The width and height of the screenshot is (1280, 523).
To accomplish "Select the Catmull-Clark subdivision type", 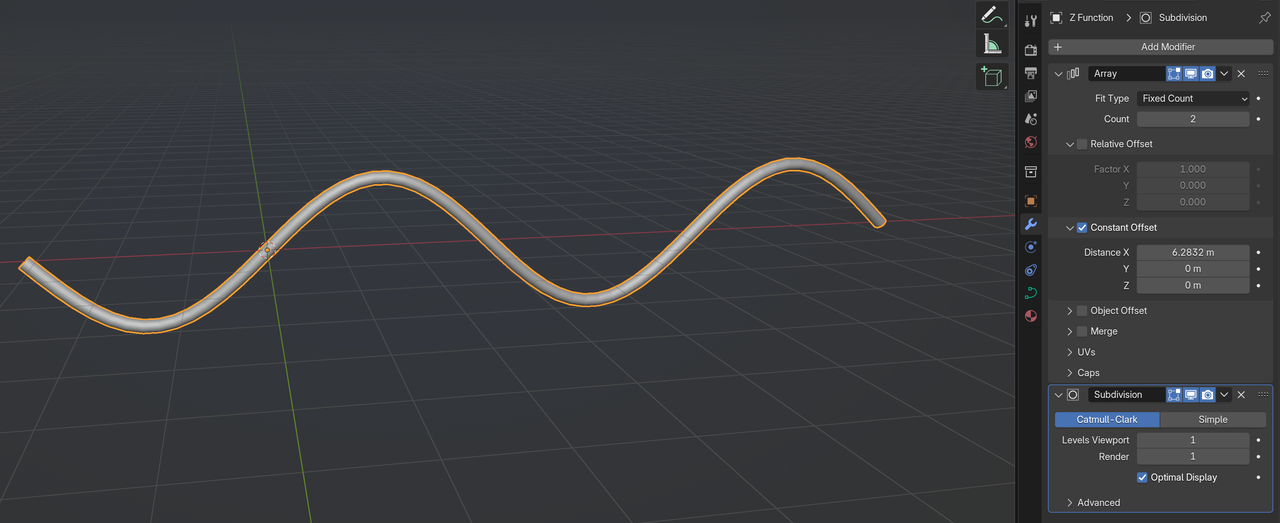I will coord(1107,420).
